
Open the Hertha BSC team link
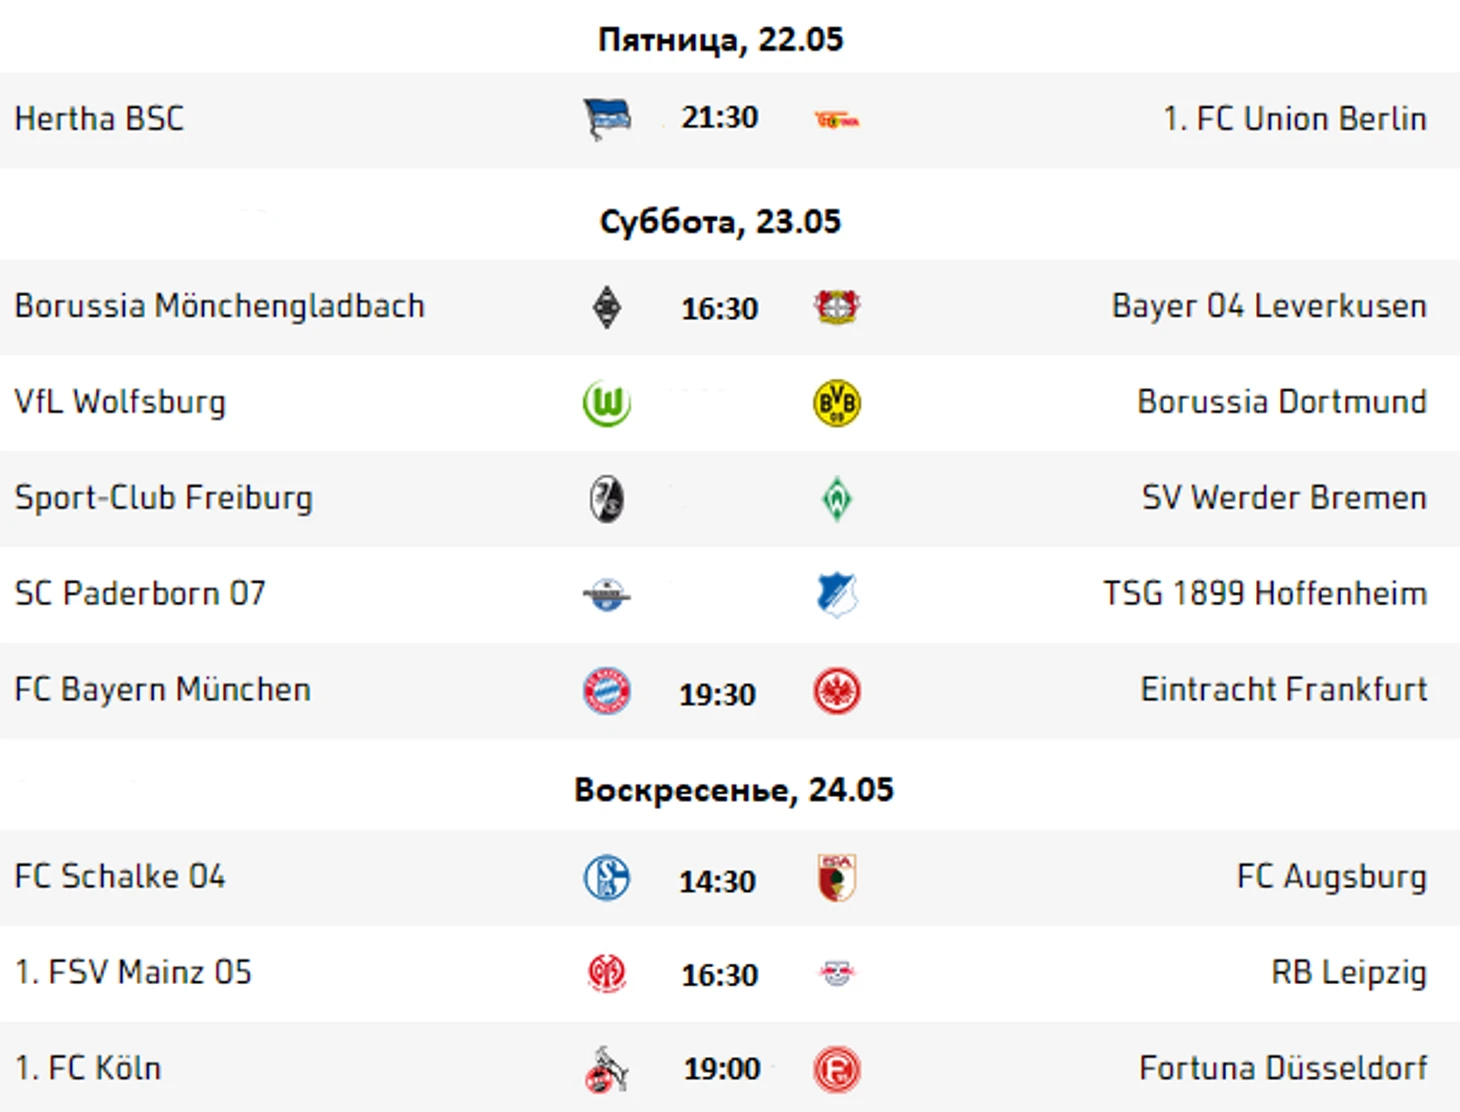(x=99, y=119)
